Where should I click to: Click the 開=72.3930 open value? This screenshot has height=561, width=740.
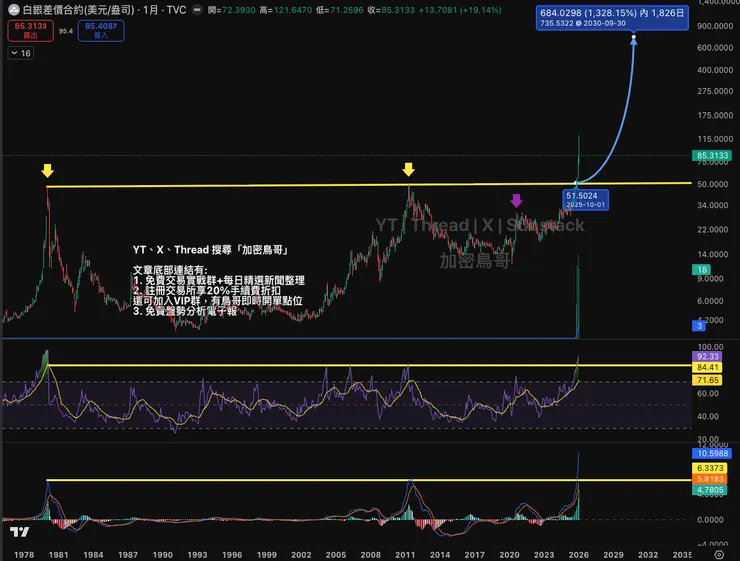point(231,10)
